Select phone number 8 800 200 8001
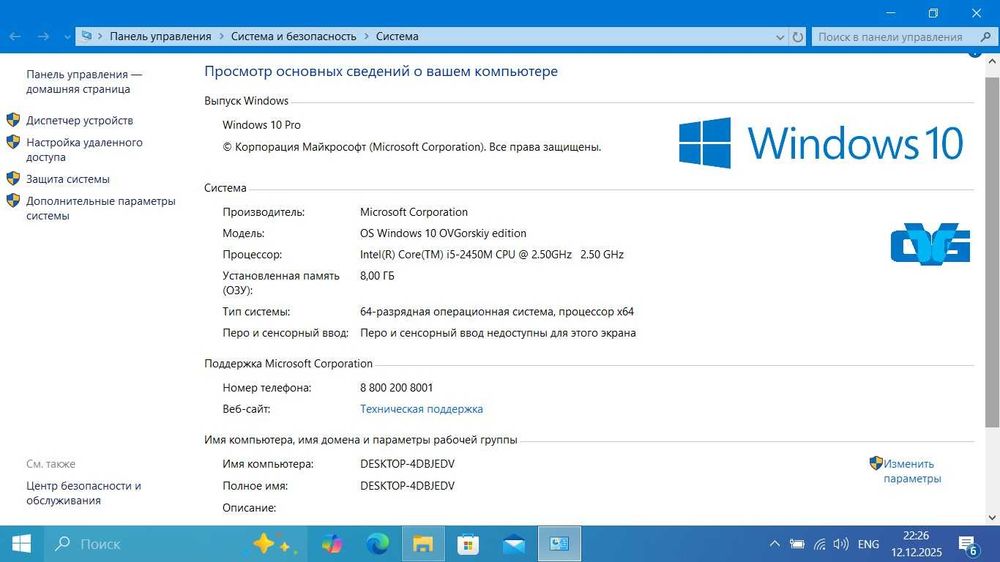 pyautogui.click(x=396, y=388)
